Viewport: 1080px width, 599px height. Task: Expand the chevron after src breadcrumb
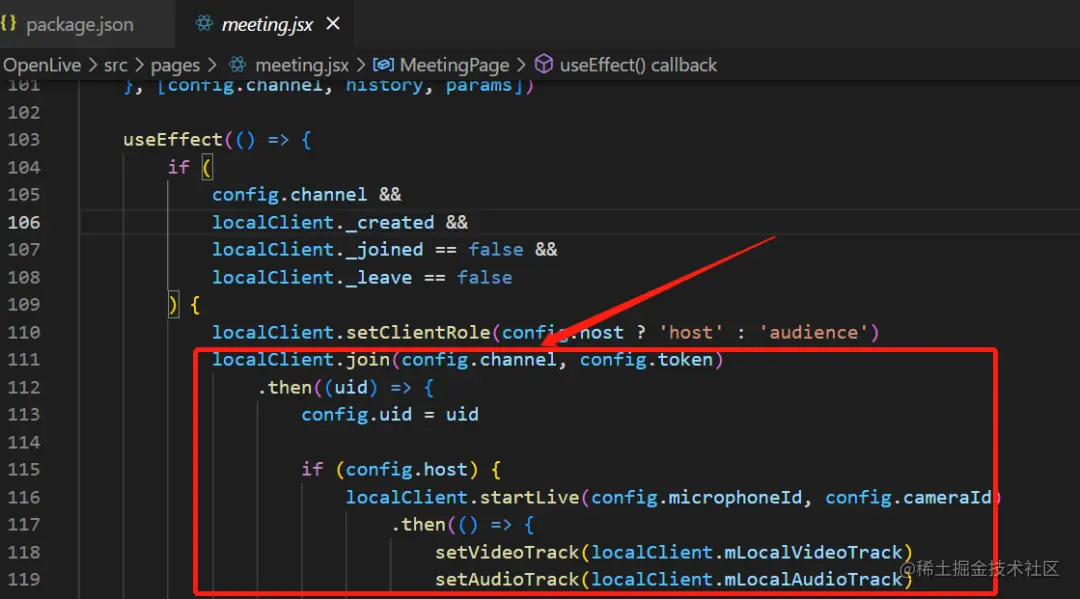tap(139, 65)
